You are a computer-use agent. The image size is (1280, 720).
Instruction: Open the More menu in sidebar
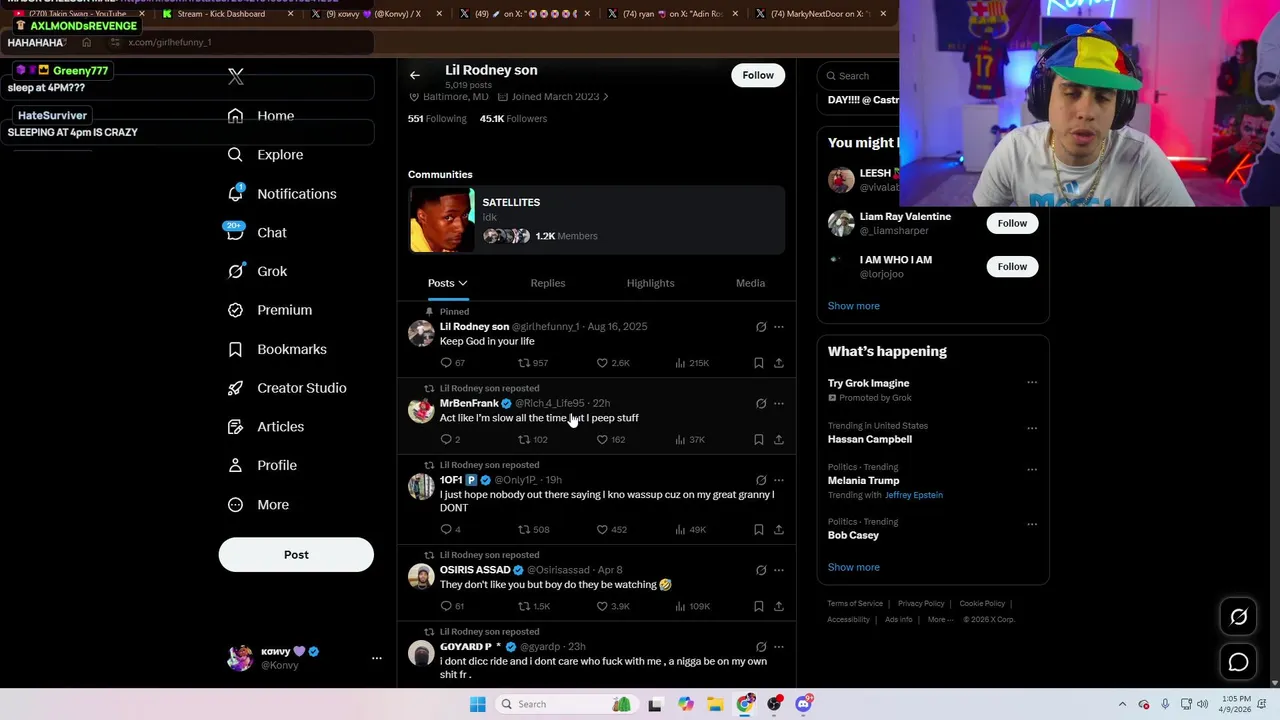258,505
